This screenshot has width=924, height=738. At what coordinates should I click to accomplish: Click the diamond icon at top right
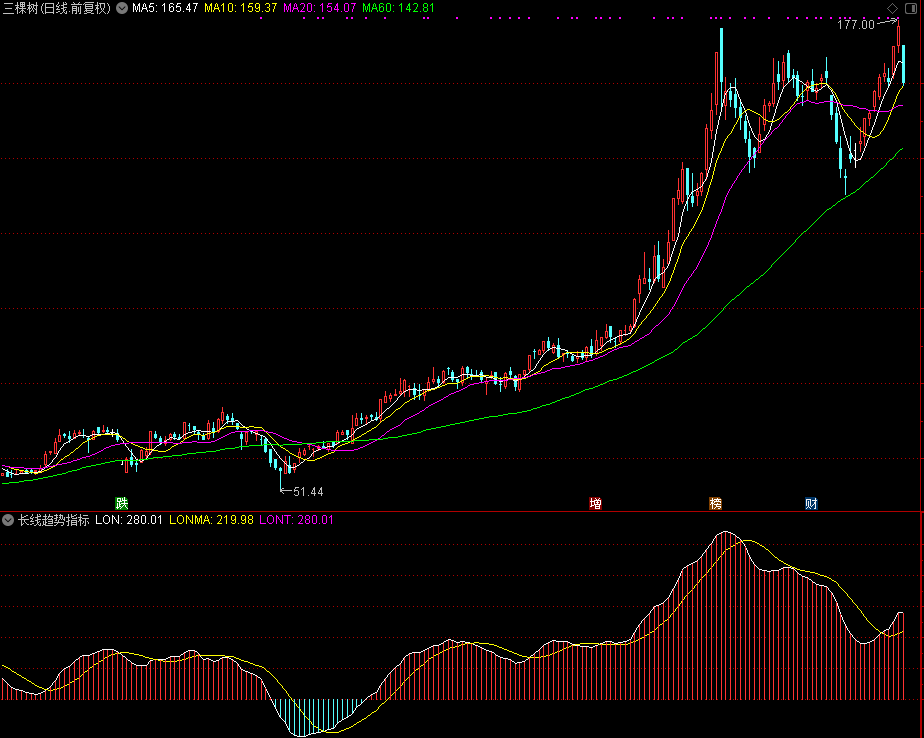(892, 8)
